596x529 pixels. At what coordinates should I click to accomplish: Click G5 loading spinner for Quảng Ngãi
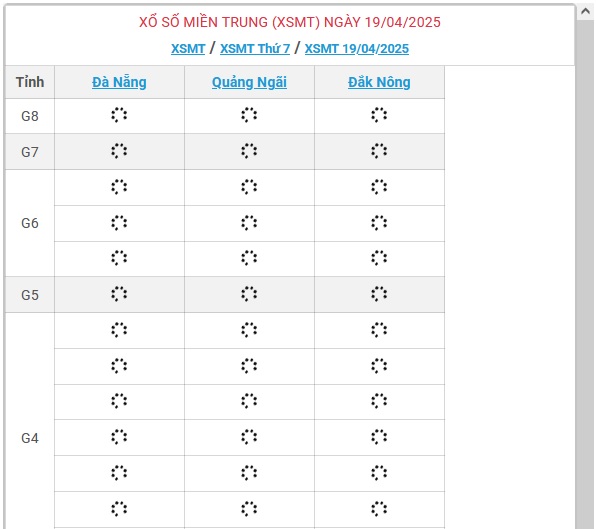tap(249, 294)
